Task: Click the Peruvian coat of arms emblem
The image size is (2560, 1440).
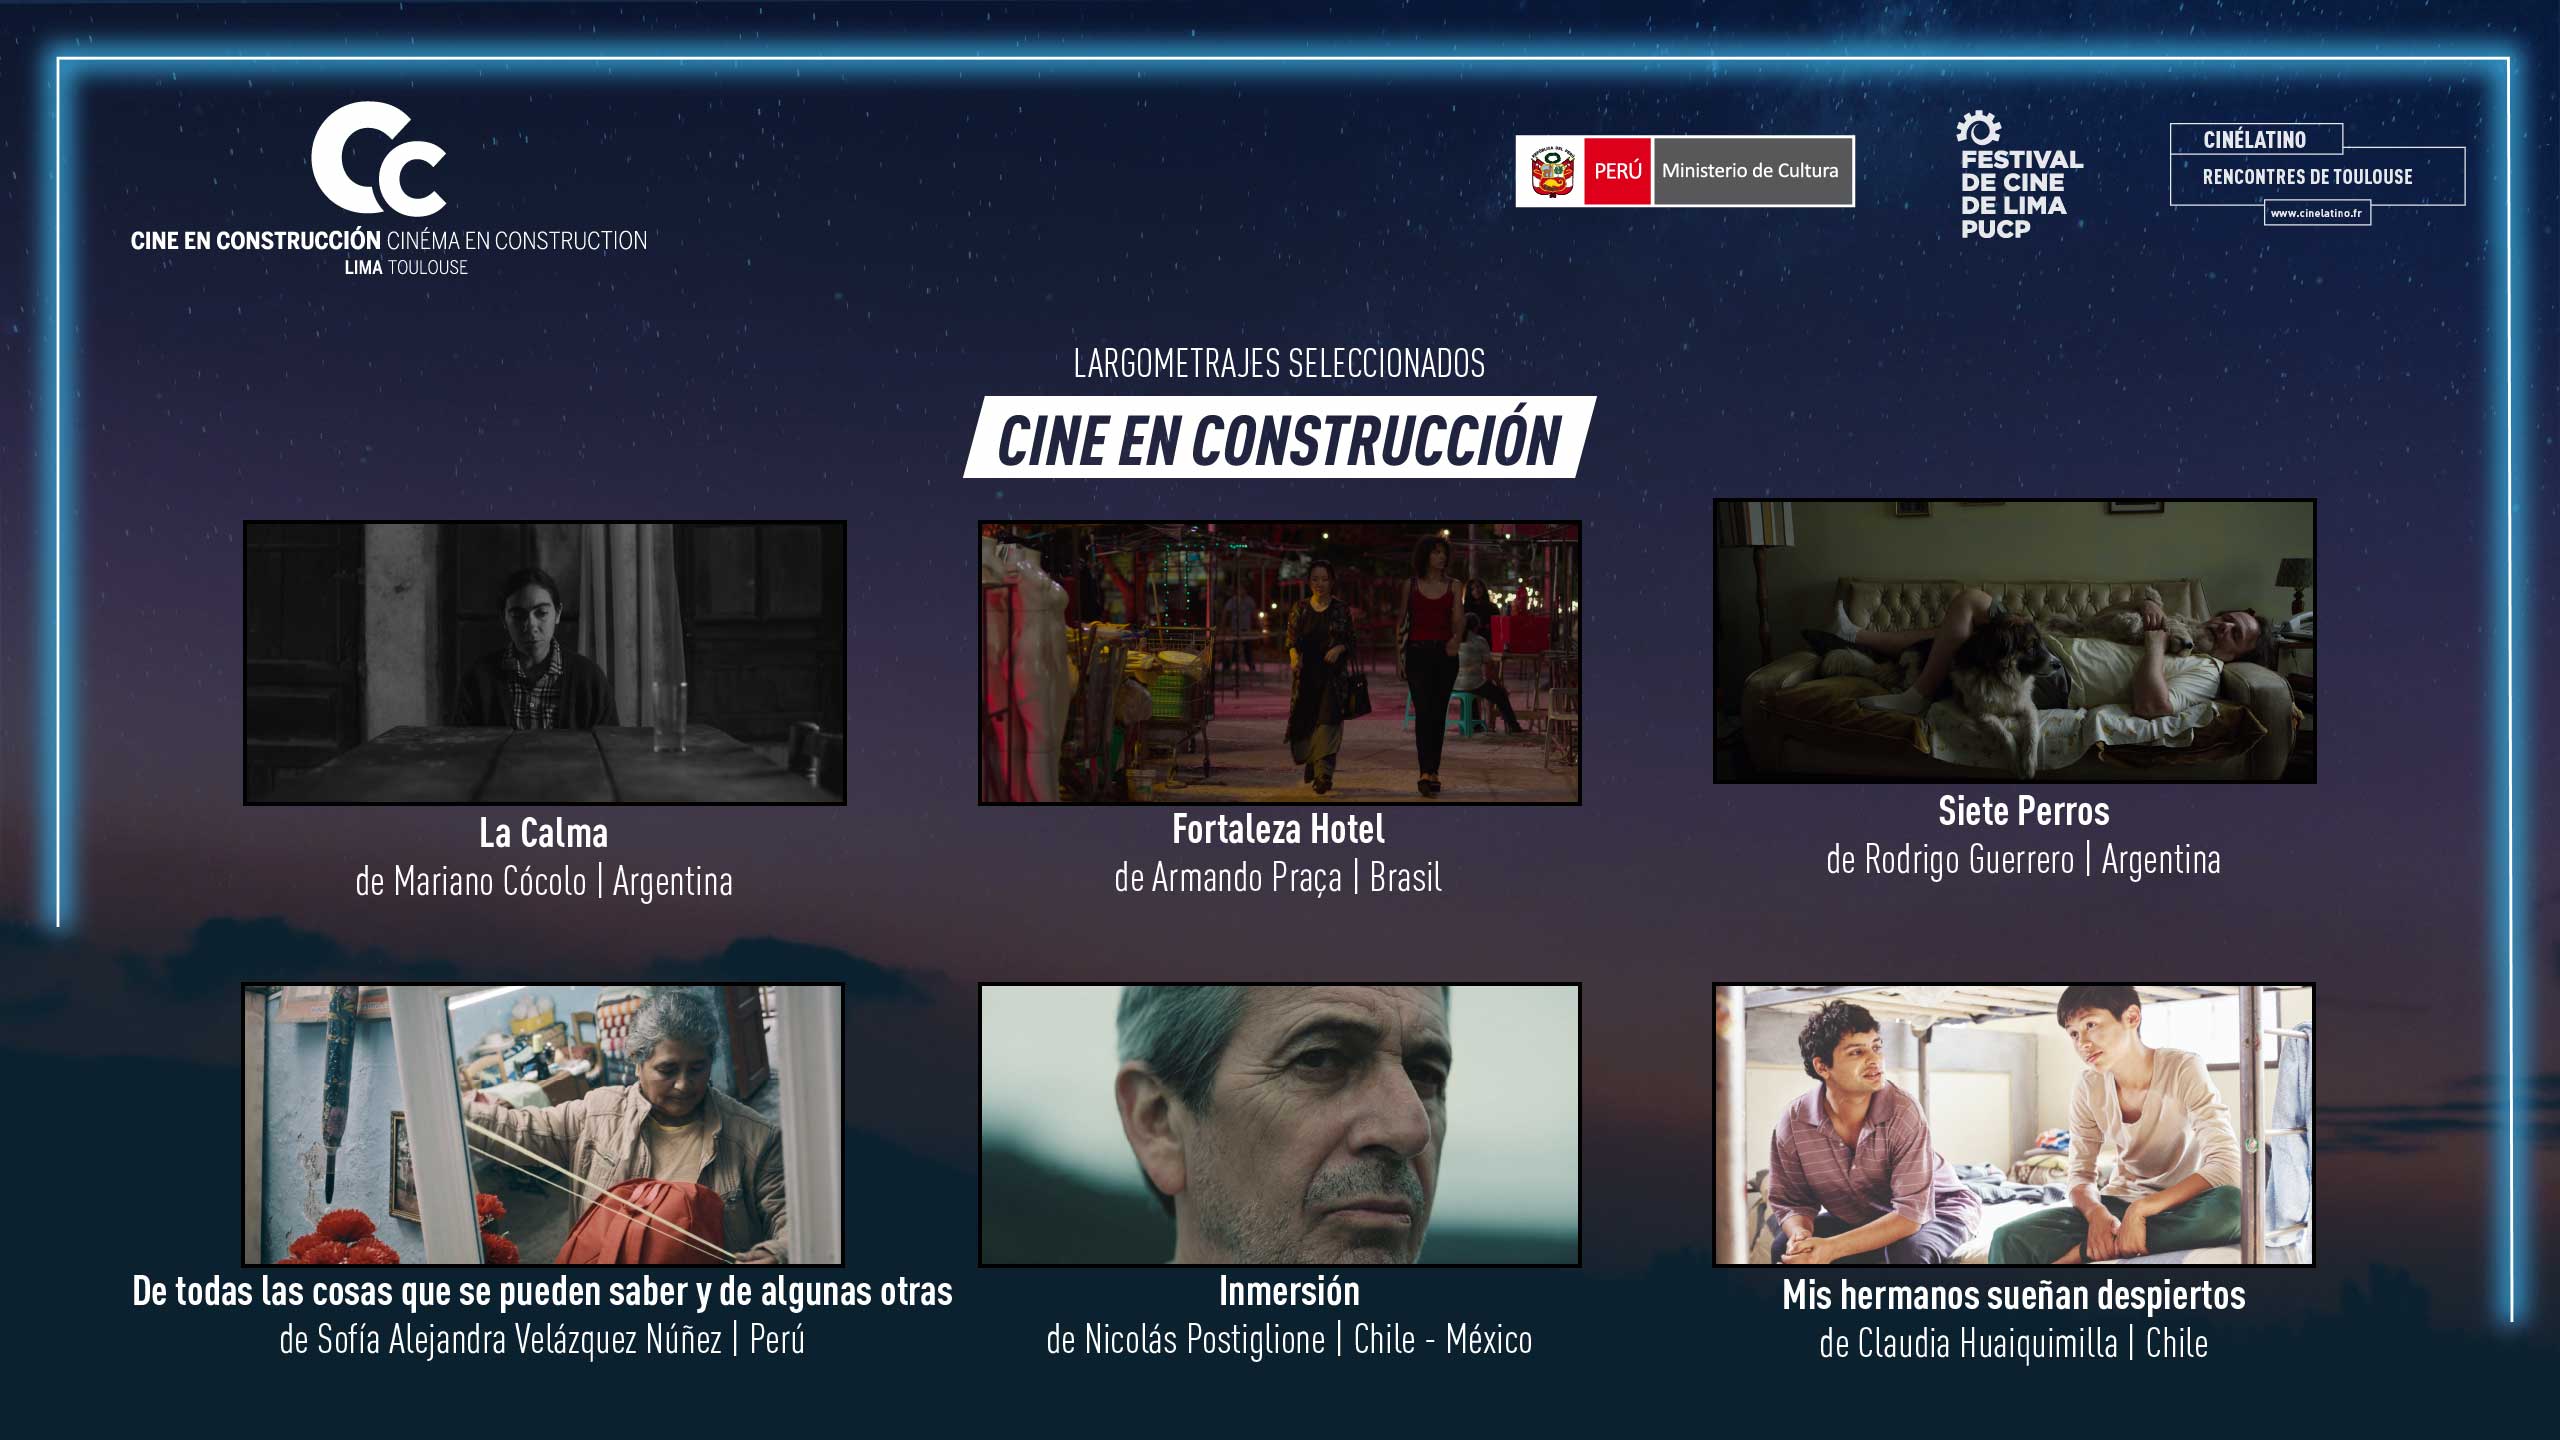Action: [1552, 172]
